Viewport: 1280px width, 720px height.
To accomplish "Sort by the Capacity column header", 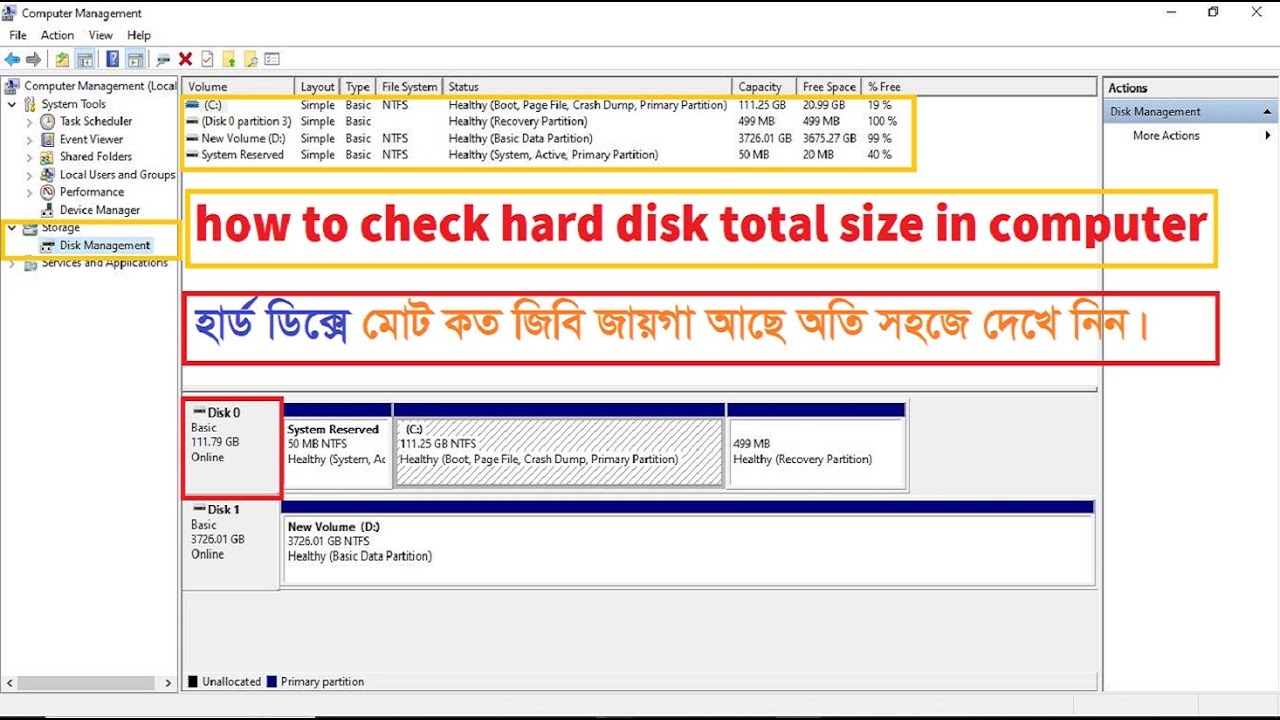I will (x=765, y=87).
